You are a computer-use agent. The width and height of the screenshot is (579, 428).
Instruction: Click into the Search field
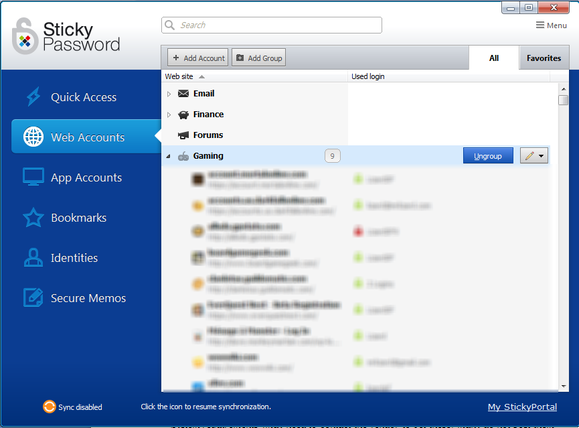[x=271, y=25]
